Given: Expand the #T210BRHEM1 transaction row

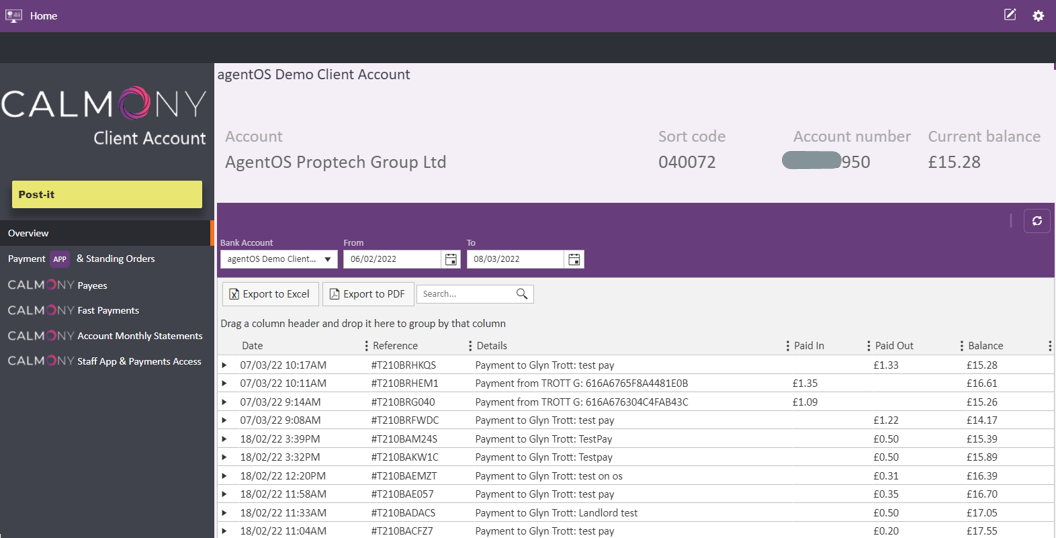Looking at the screenshot, I should click(224, 384).
